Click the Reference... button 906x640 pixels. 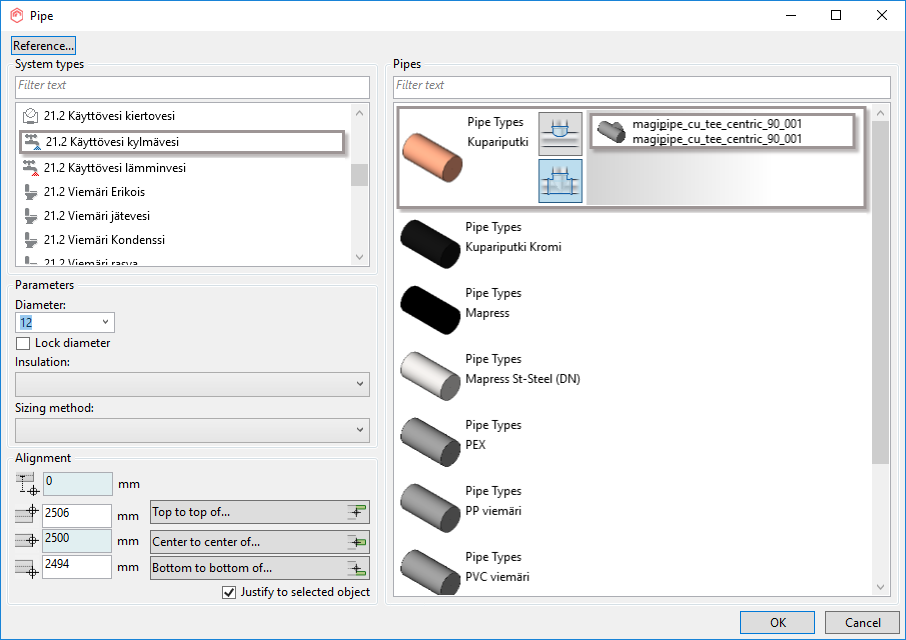[x=43, y=46]
